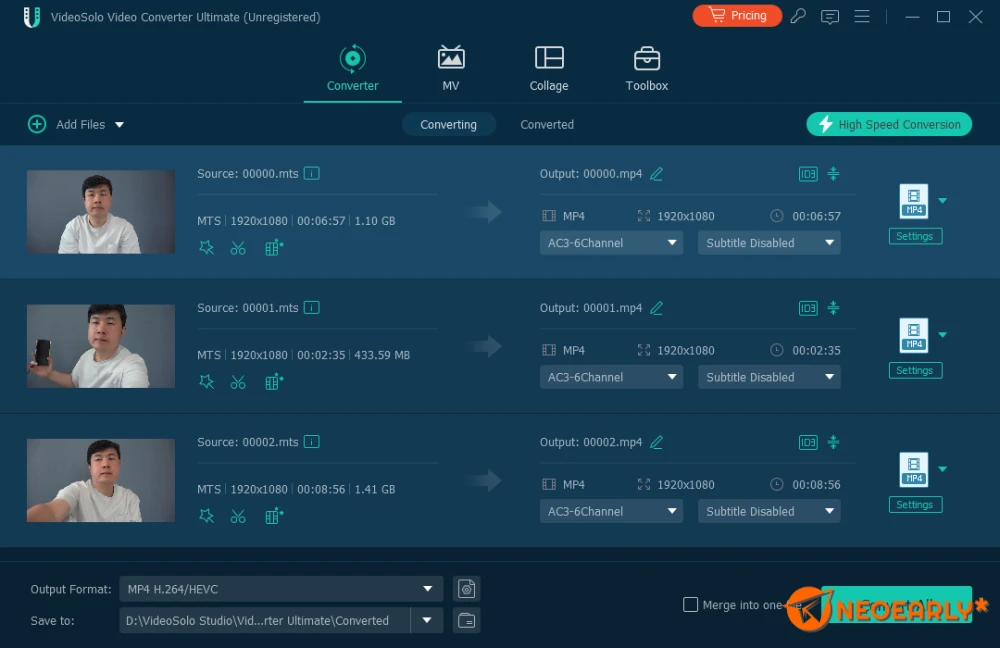Choose MP4 format profile for 00001.mp4
This screenshot has height=648, width=1000.
pos(914,335)
